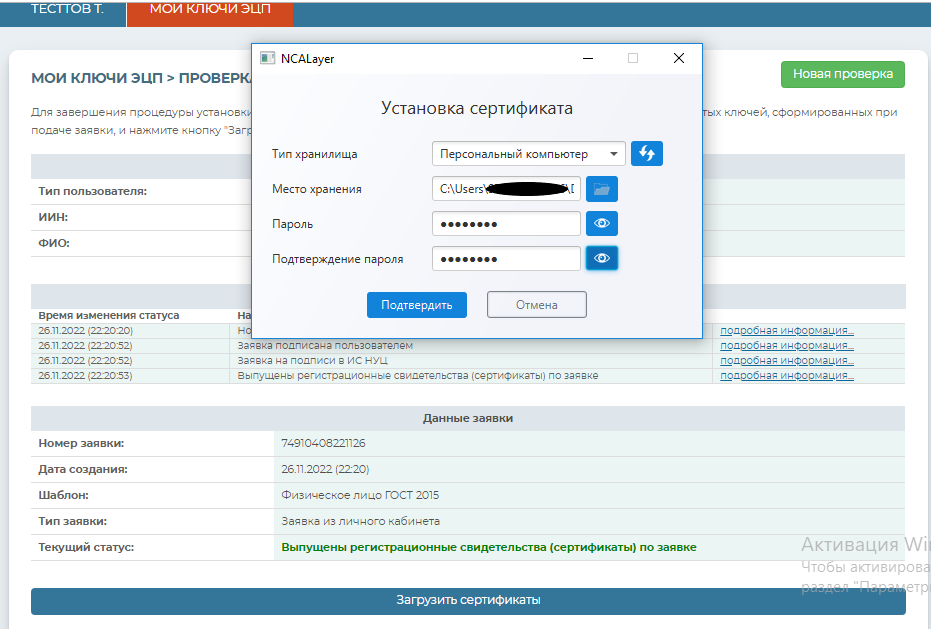Open the folder browse icon for storage location
This screenshot has width=931, height=629.
601,189
